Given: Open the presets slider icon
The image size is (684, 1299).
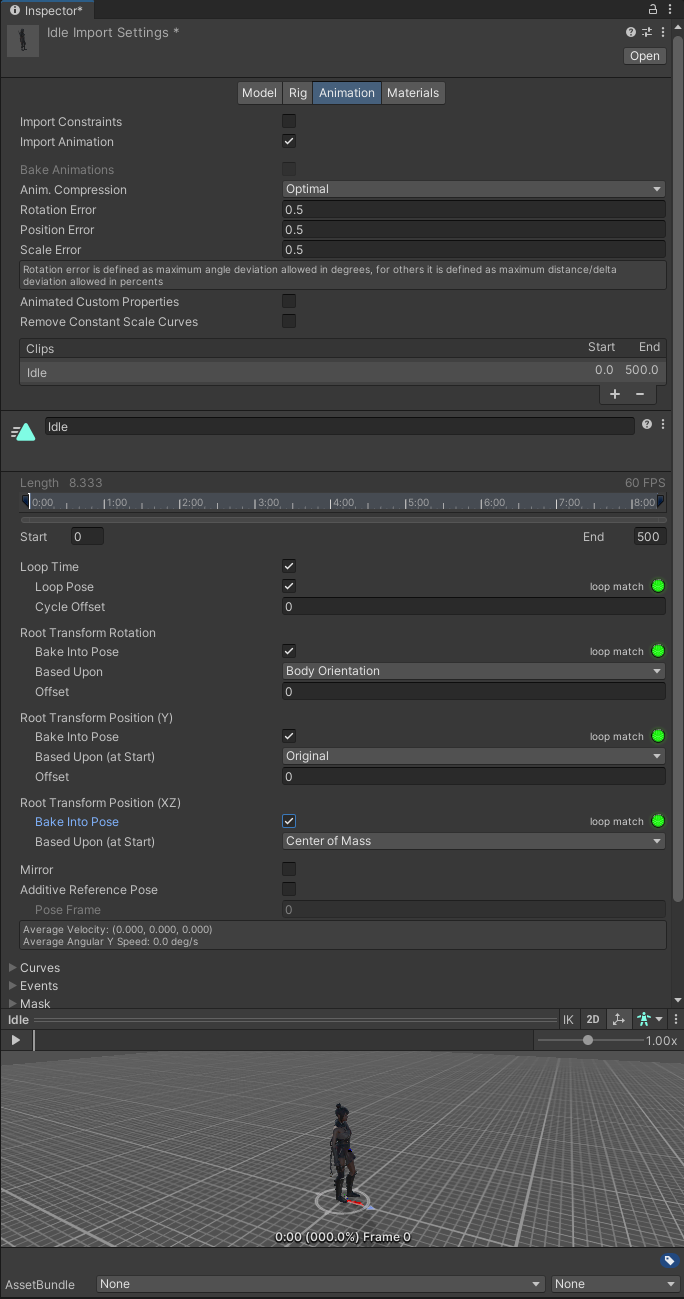Looking at the screenshot, I should click(x=647, y=32).
